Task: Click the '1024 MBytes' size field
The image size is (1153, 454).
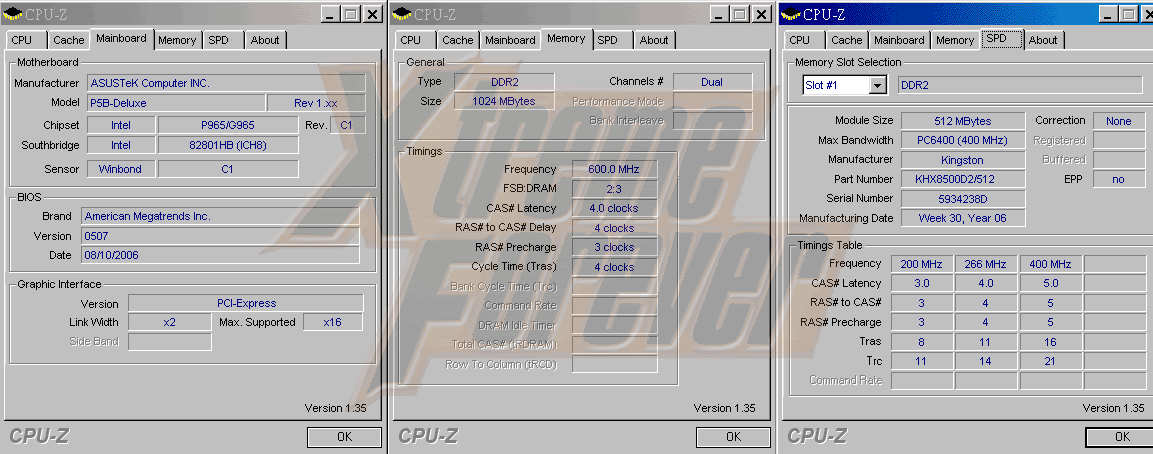Action: (504, 101)
